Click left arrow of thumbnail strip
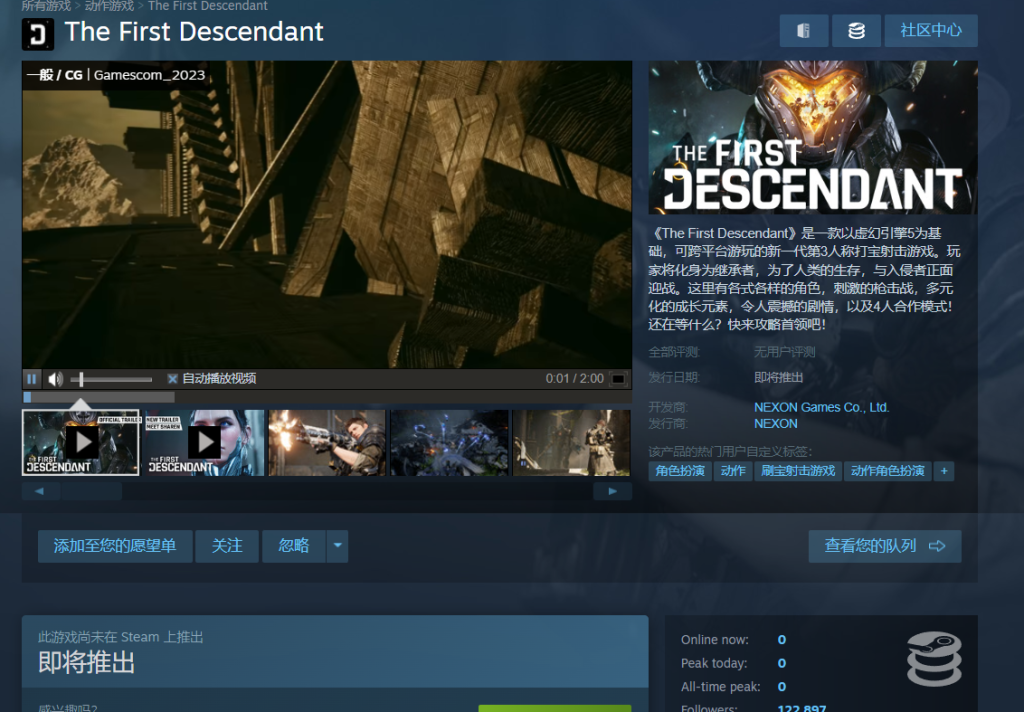Screen dimensions: 1024x712 click(39, 491)
